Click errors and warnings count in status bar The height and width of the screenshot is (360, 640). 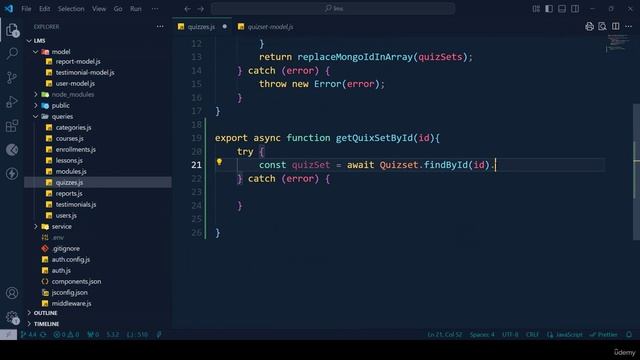66,335
